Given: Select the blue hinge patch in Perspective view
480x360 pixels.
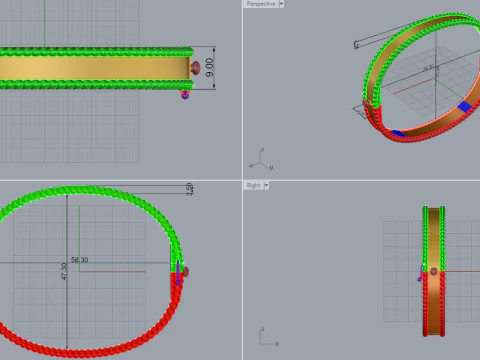Looking at the screenshot, I should tap(464, 106).
